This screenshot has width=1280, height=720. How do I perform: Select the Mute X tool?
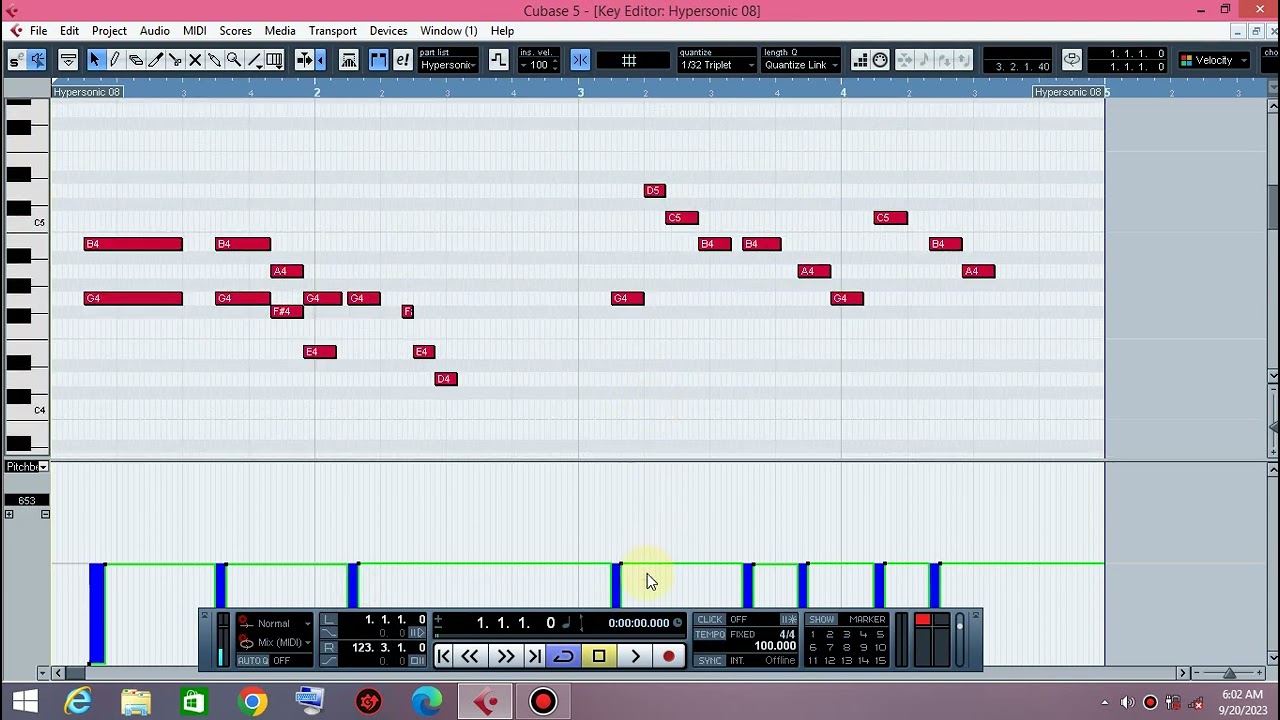pyautogui.click(x=195, y=60)
